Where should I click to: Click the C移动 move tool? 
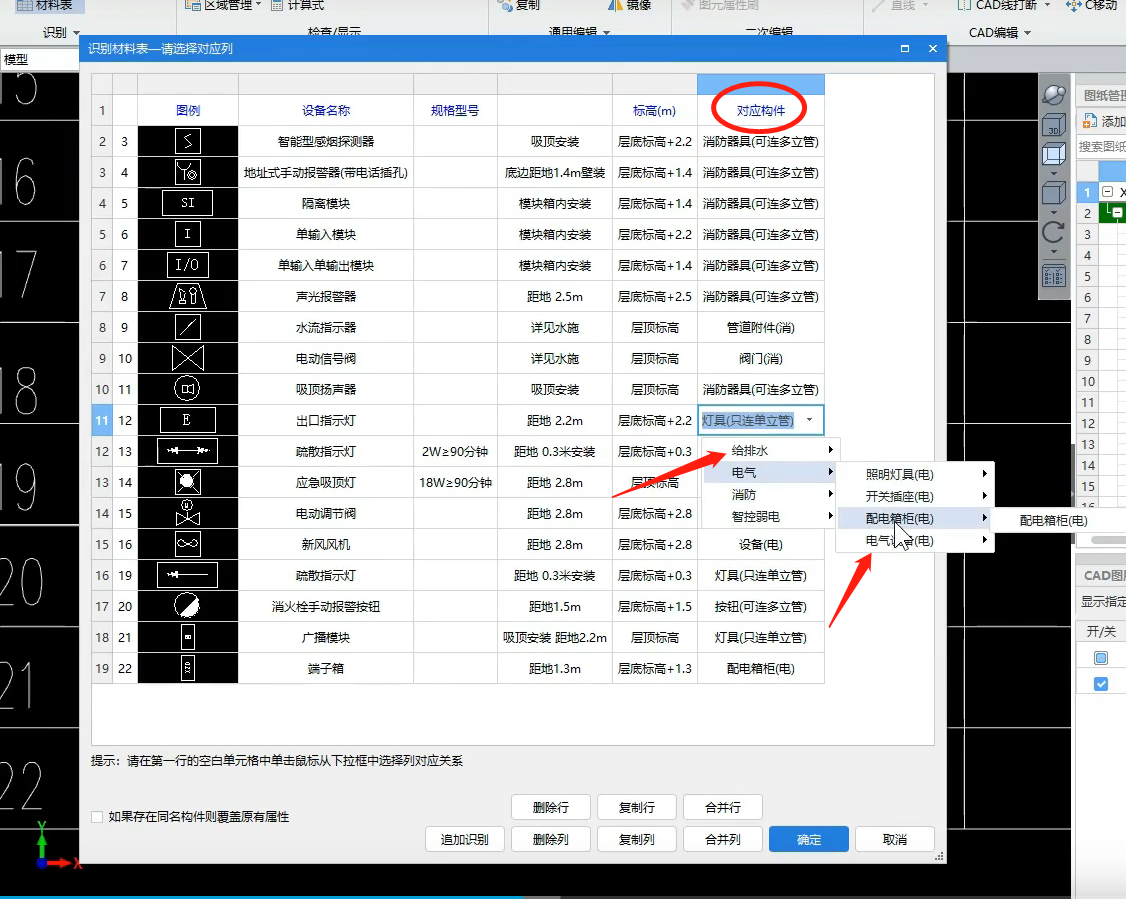[x=1093, y=6]
